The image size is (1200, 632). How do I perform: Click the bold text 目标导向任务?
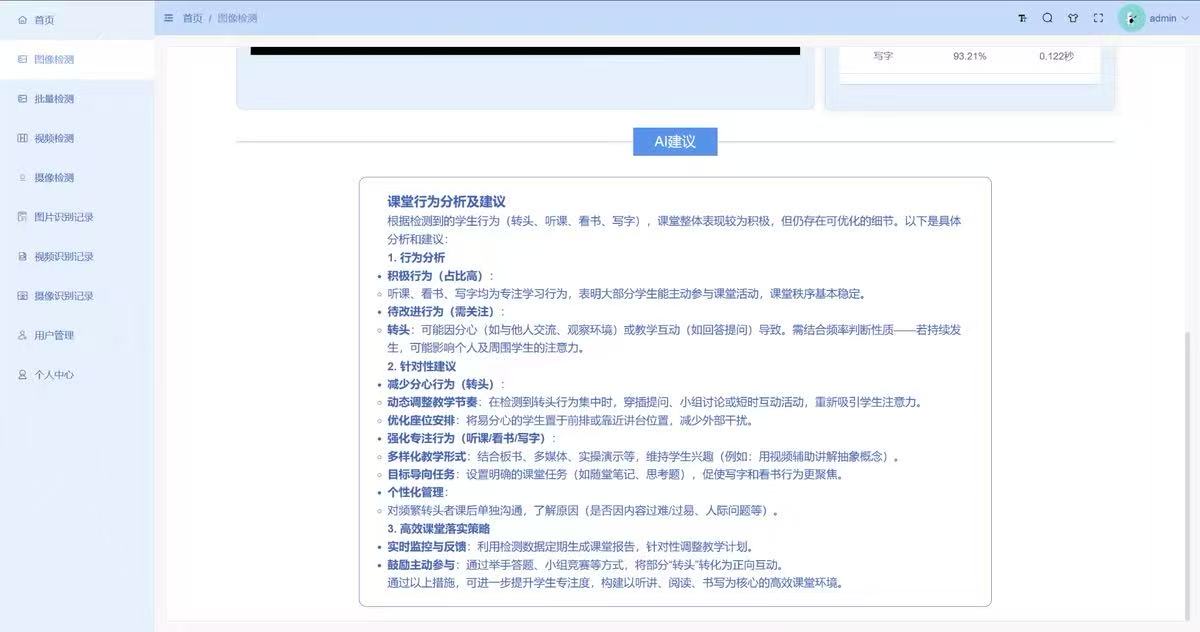click(421, 474)
